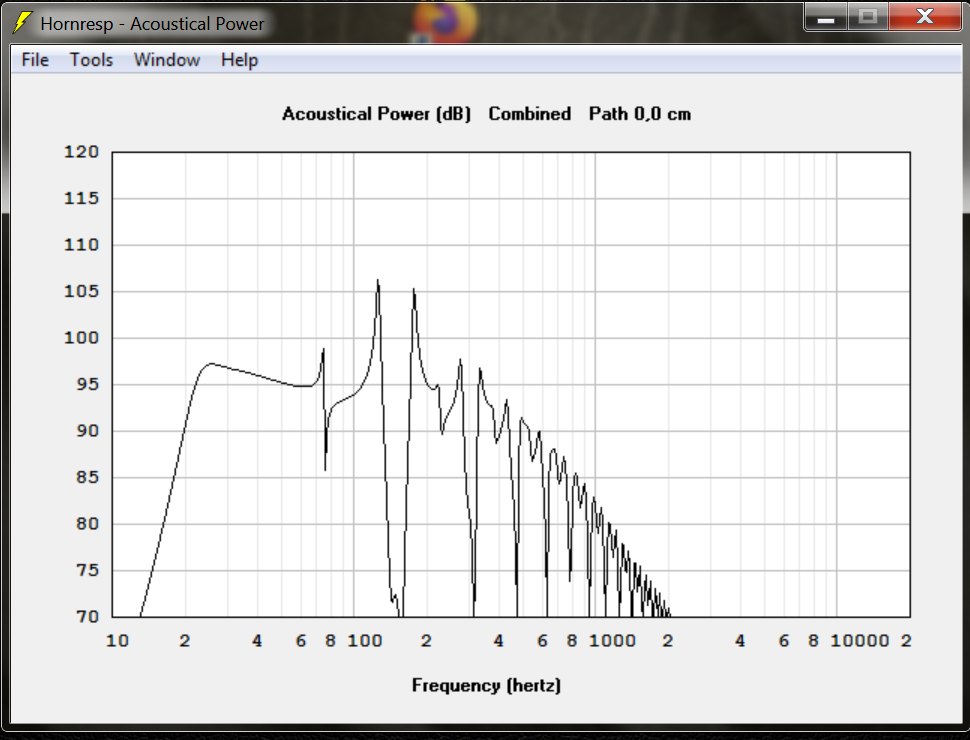Click the 110 dB y-axis value
970x740 pixels.
pos(81,245)
